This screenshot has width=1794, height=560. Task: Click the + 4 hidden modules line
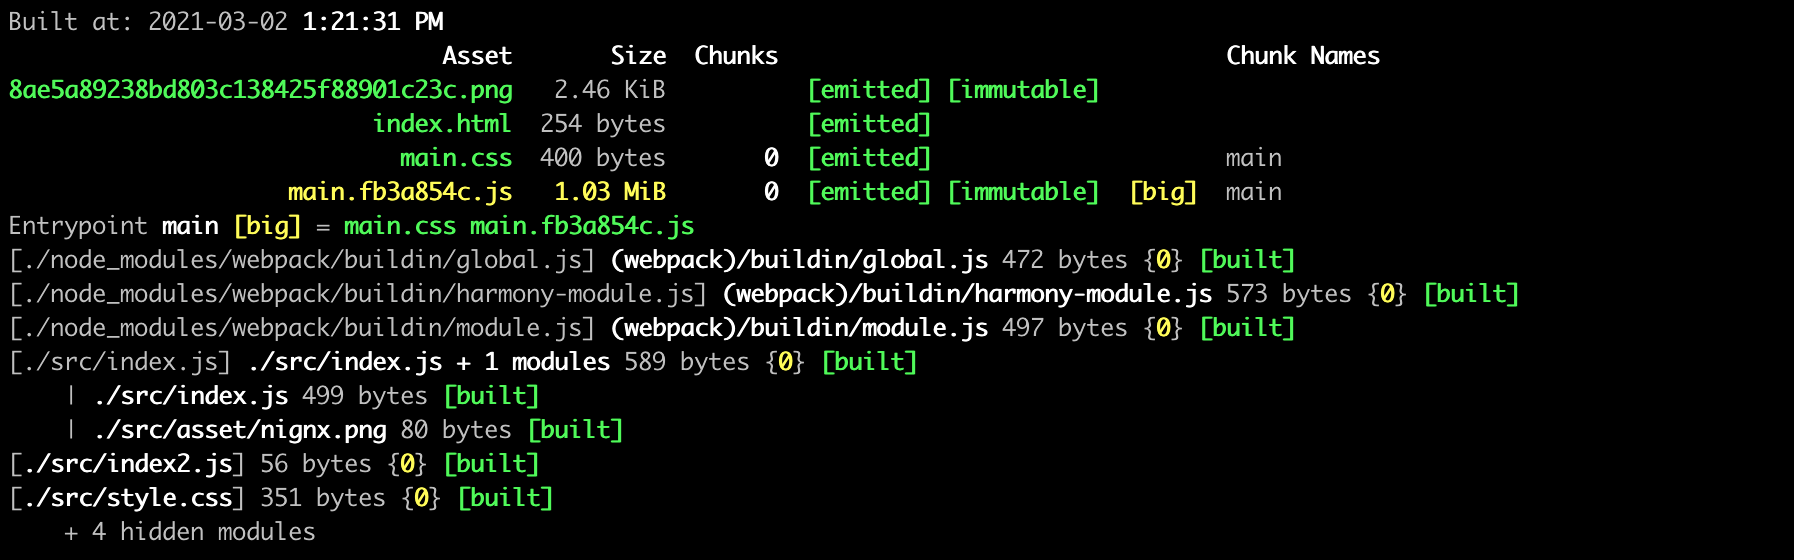pos(190,532)
